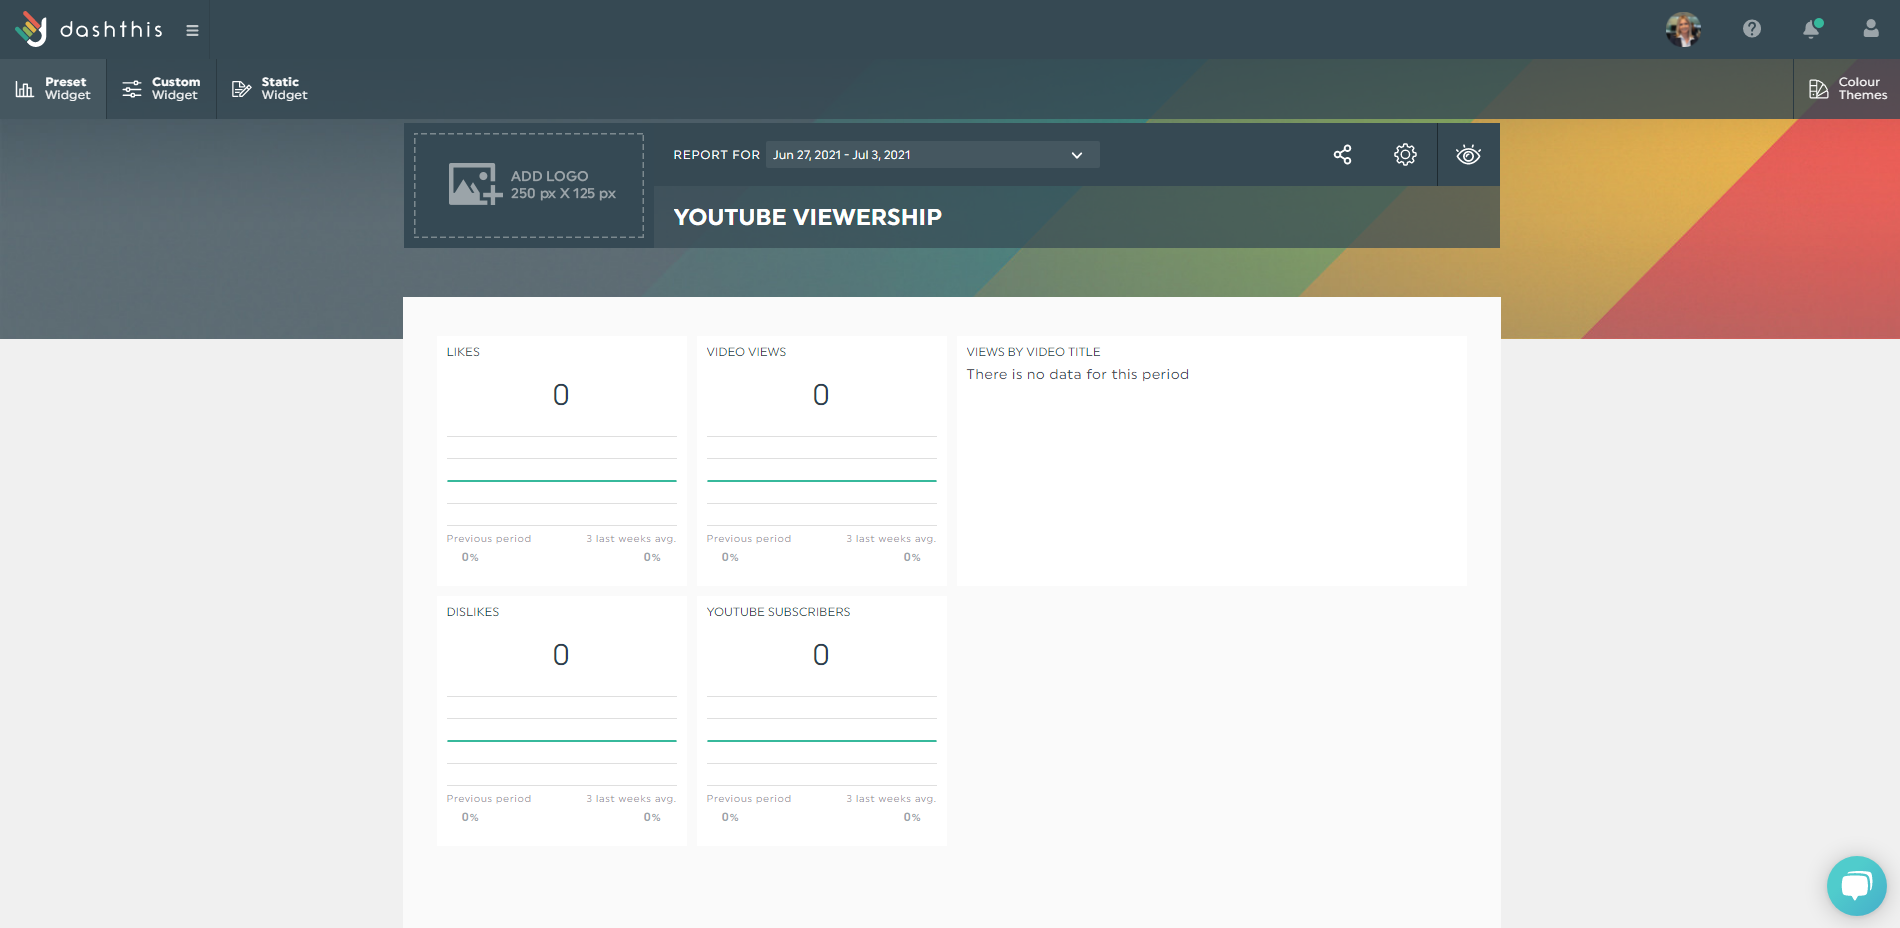Viewport: 1900px width, 928px height.
Task: Select the YOUTUBE SUBSCRIBERS widget title
Action: [x=778, y=612]
